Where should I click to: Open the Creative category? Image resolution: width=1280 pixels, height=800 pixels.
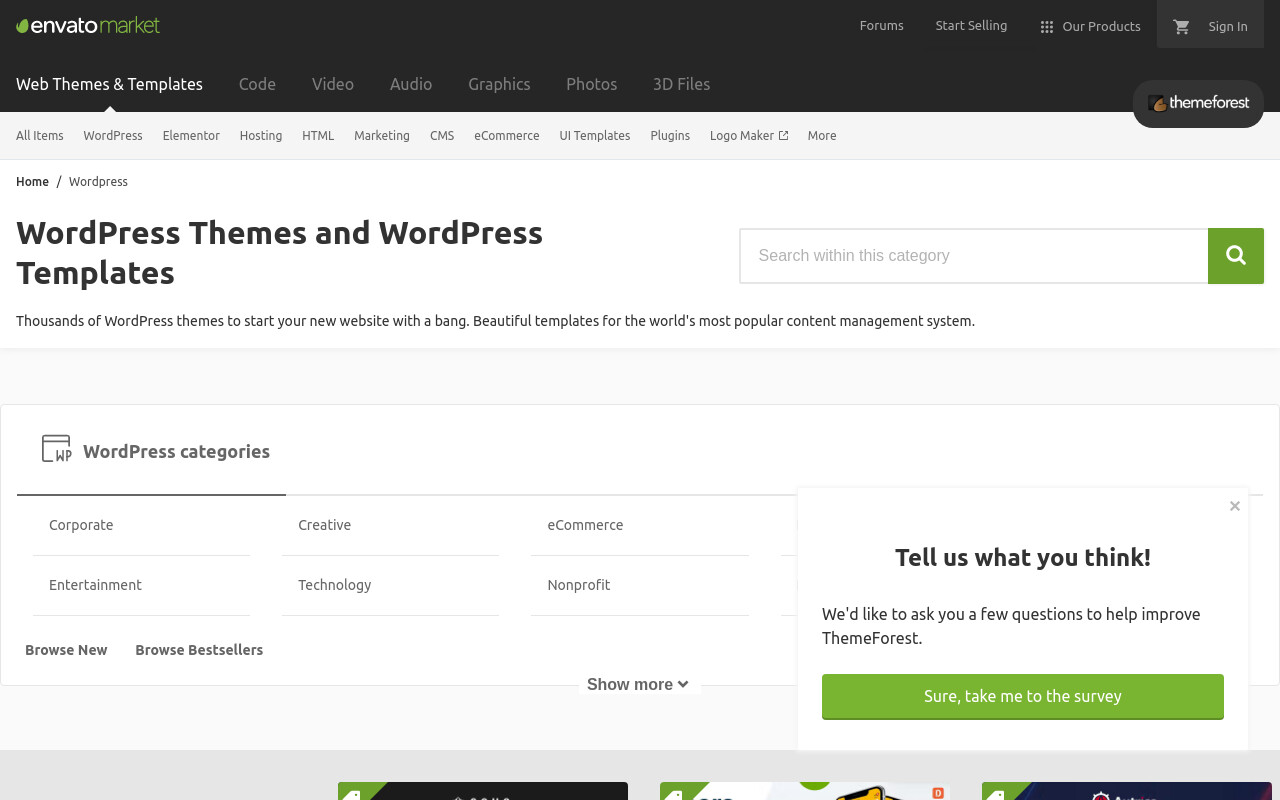tap(325, 525)
